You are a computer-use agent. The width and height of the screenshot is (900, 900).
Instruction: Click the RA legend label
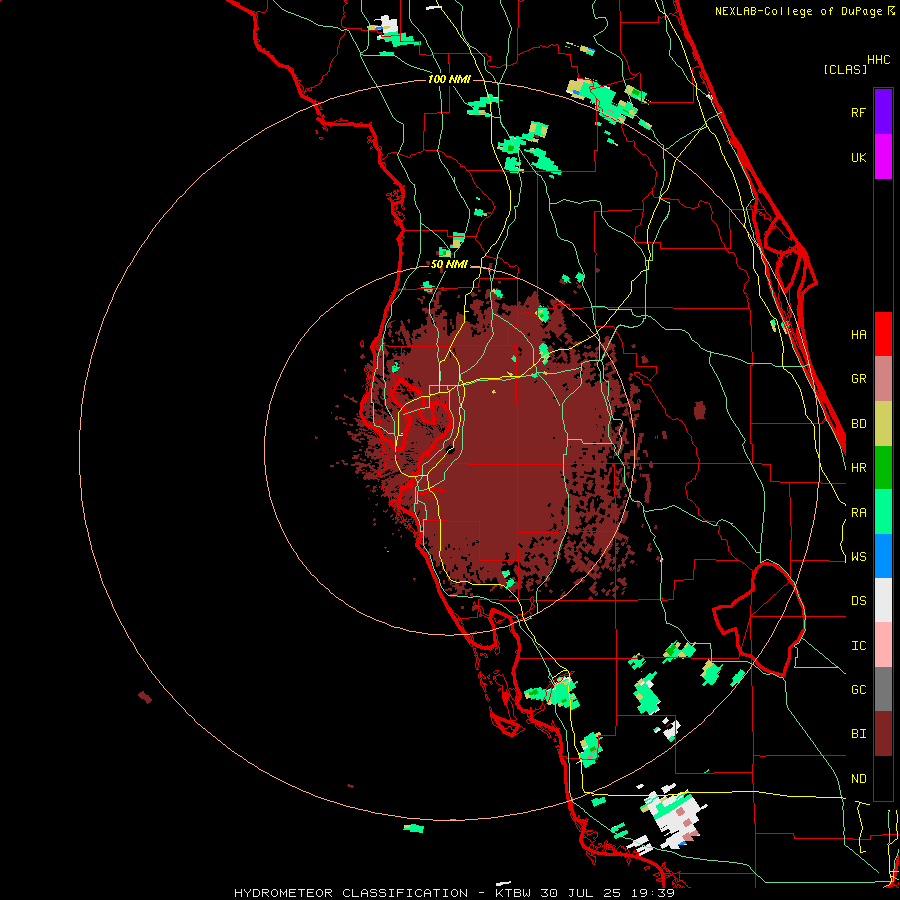click(x=858, y=513)
